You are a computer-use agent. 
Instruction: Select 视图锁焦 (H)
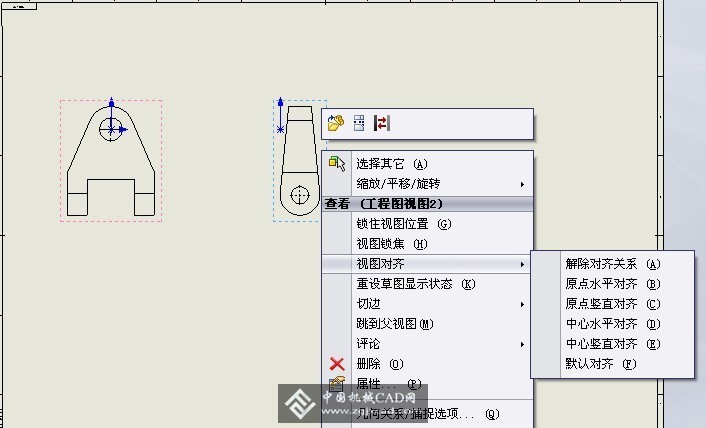428,244
